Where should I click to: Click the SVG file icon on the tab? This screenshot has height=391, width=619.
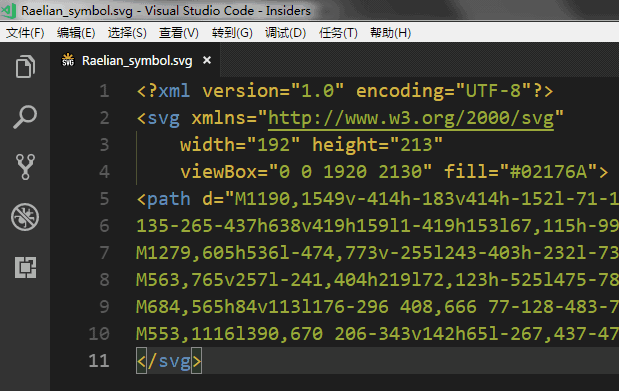point(68,60)
